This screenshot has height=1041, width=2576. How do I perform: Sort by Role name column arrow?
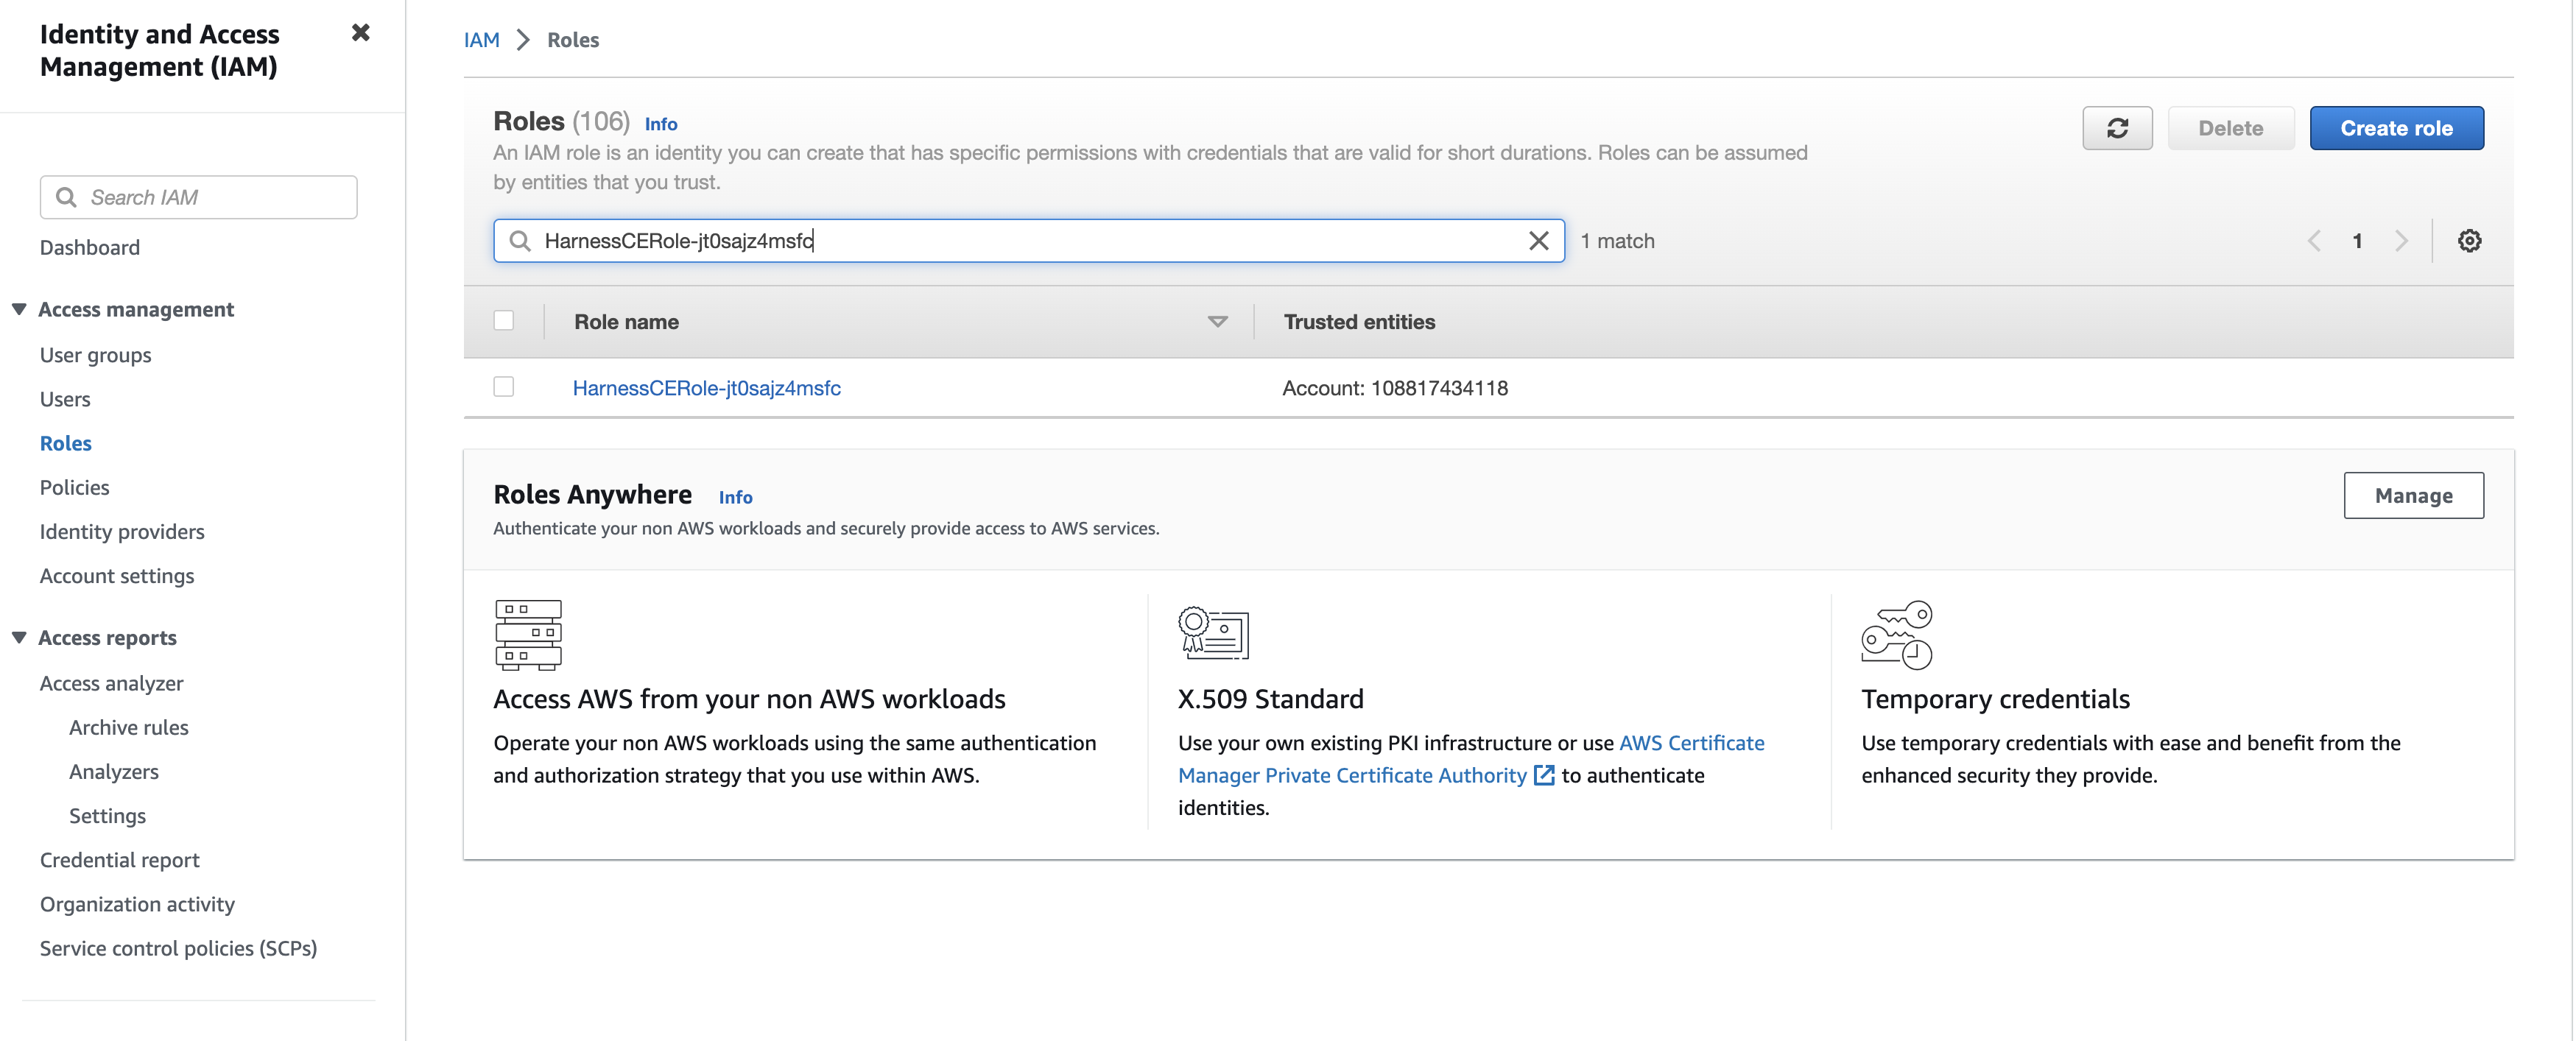click(1217, 322)
